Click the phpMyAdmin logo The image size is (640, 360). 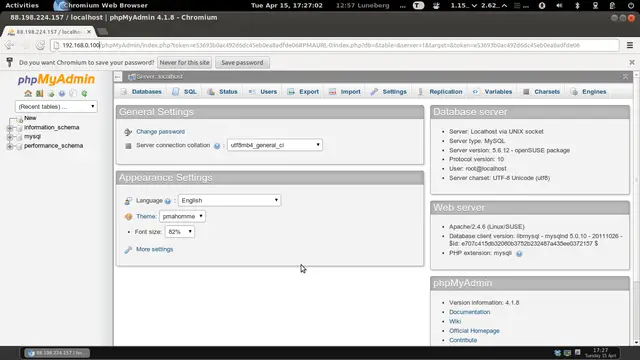(x=56, y=79)
